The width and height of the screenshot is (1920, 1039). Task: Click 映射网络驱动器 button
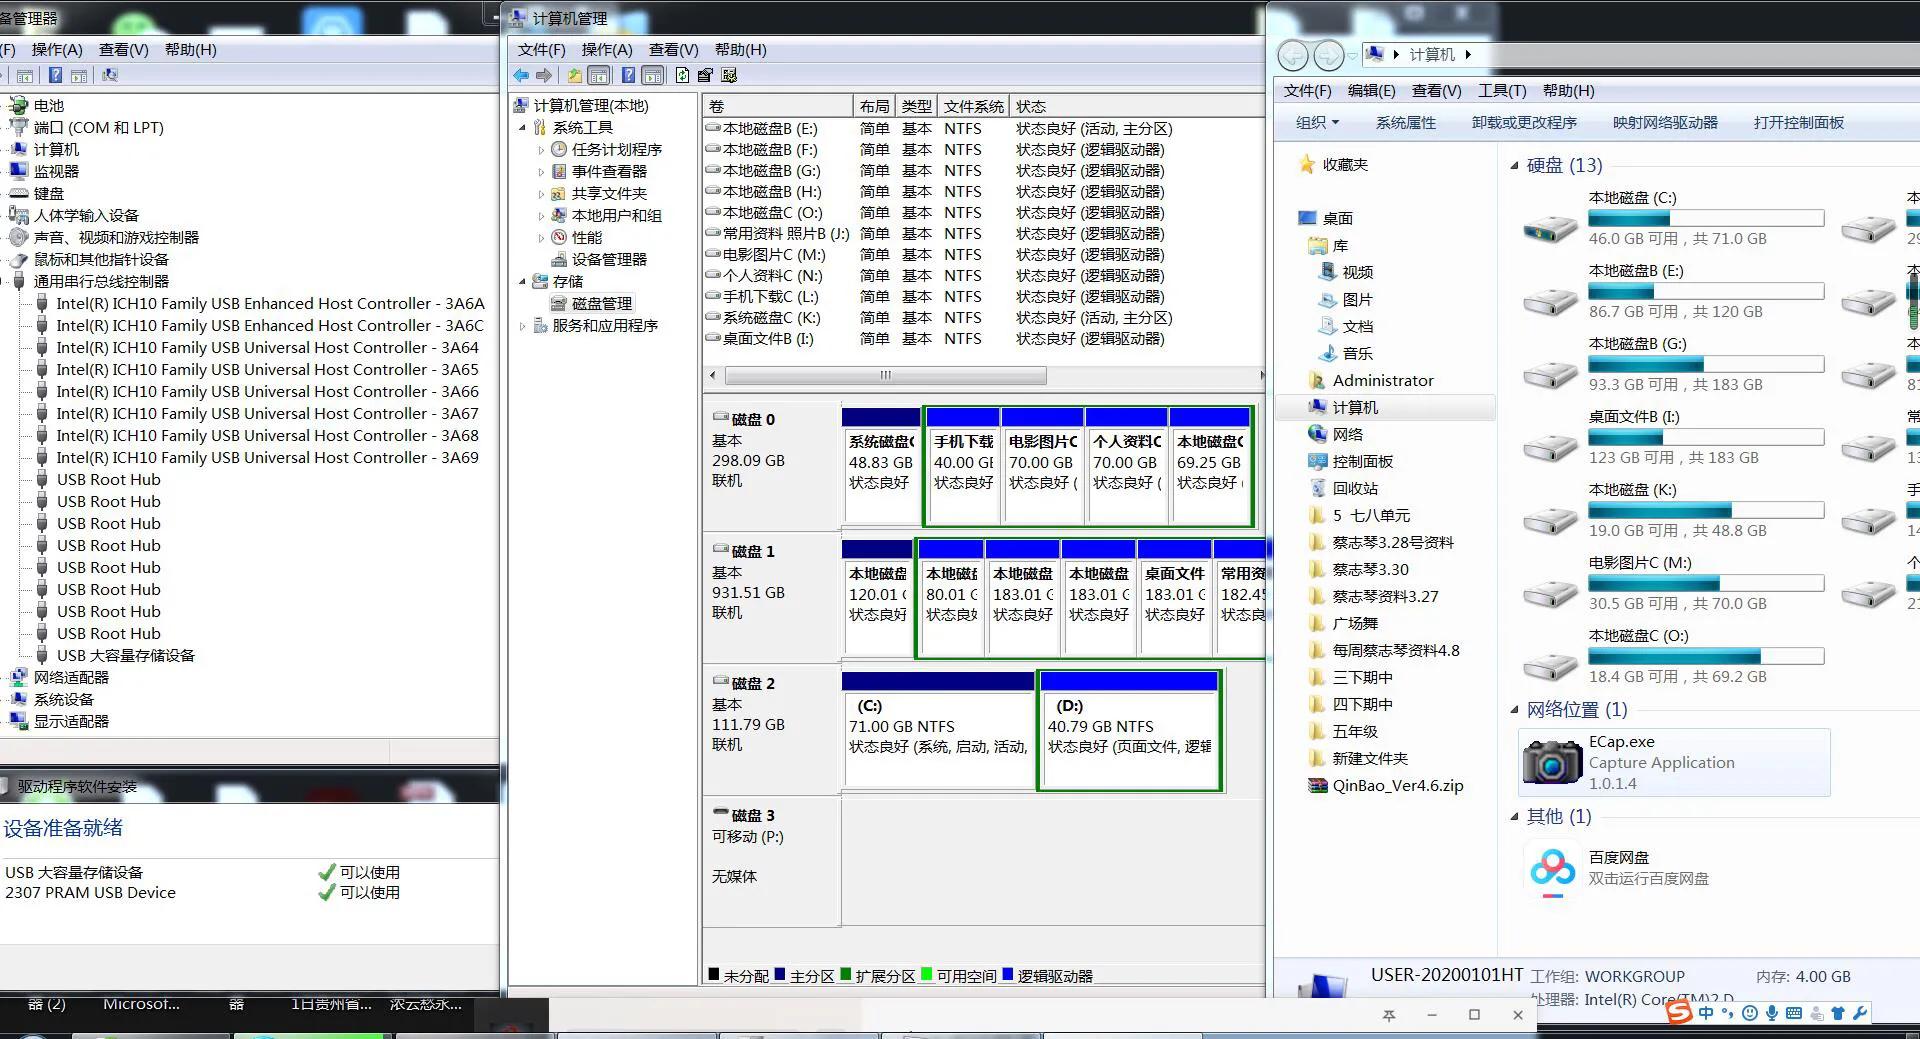point(1665,123)
